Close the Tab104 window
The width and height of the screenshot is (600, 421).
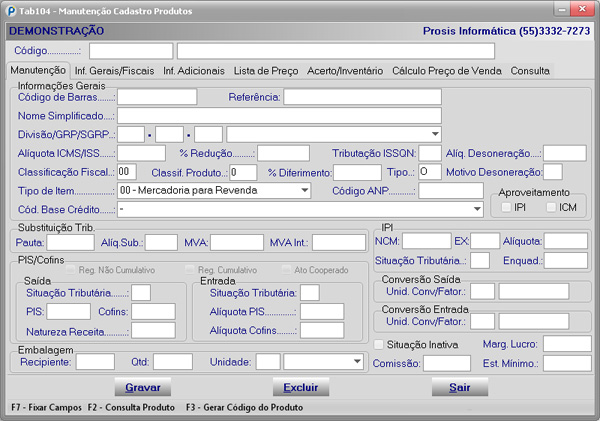[x=582, y=9]
